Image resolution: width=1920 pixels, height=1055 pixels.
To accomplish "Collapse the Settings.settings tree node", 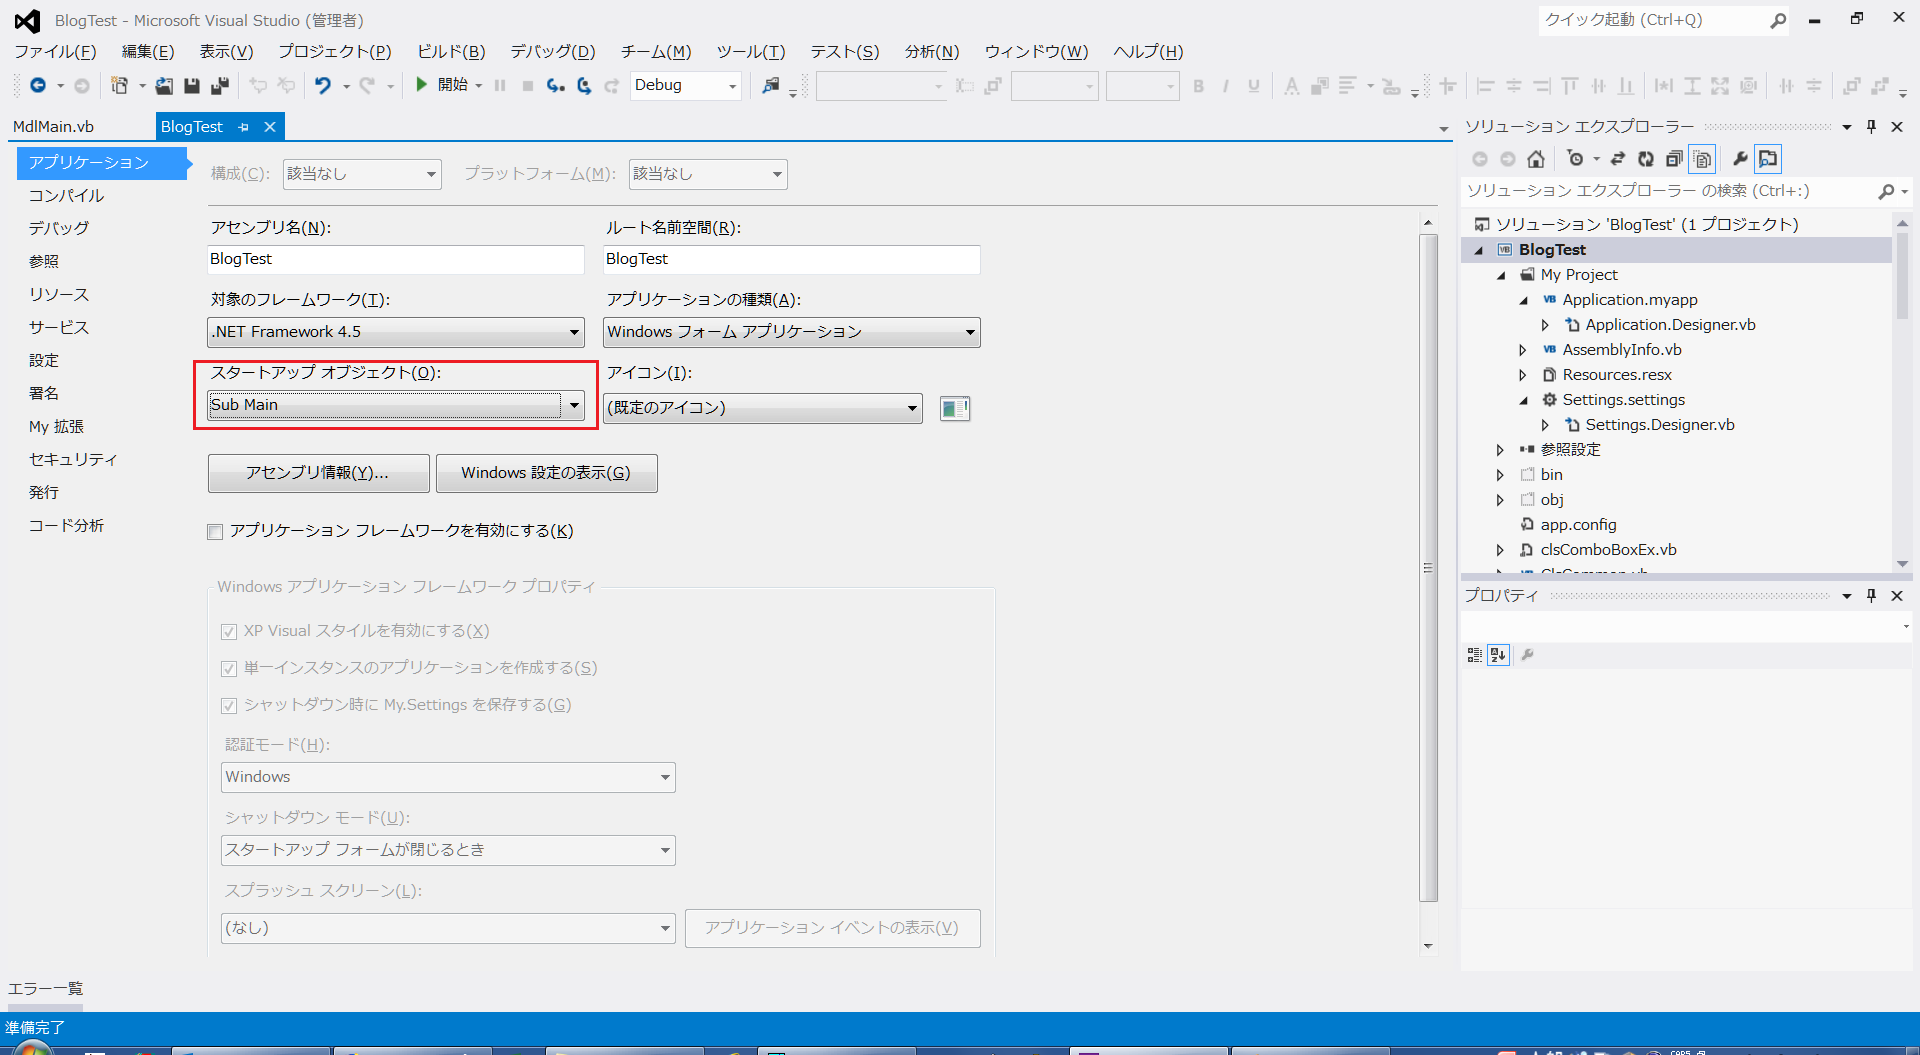I will [x=1524, y=400].
